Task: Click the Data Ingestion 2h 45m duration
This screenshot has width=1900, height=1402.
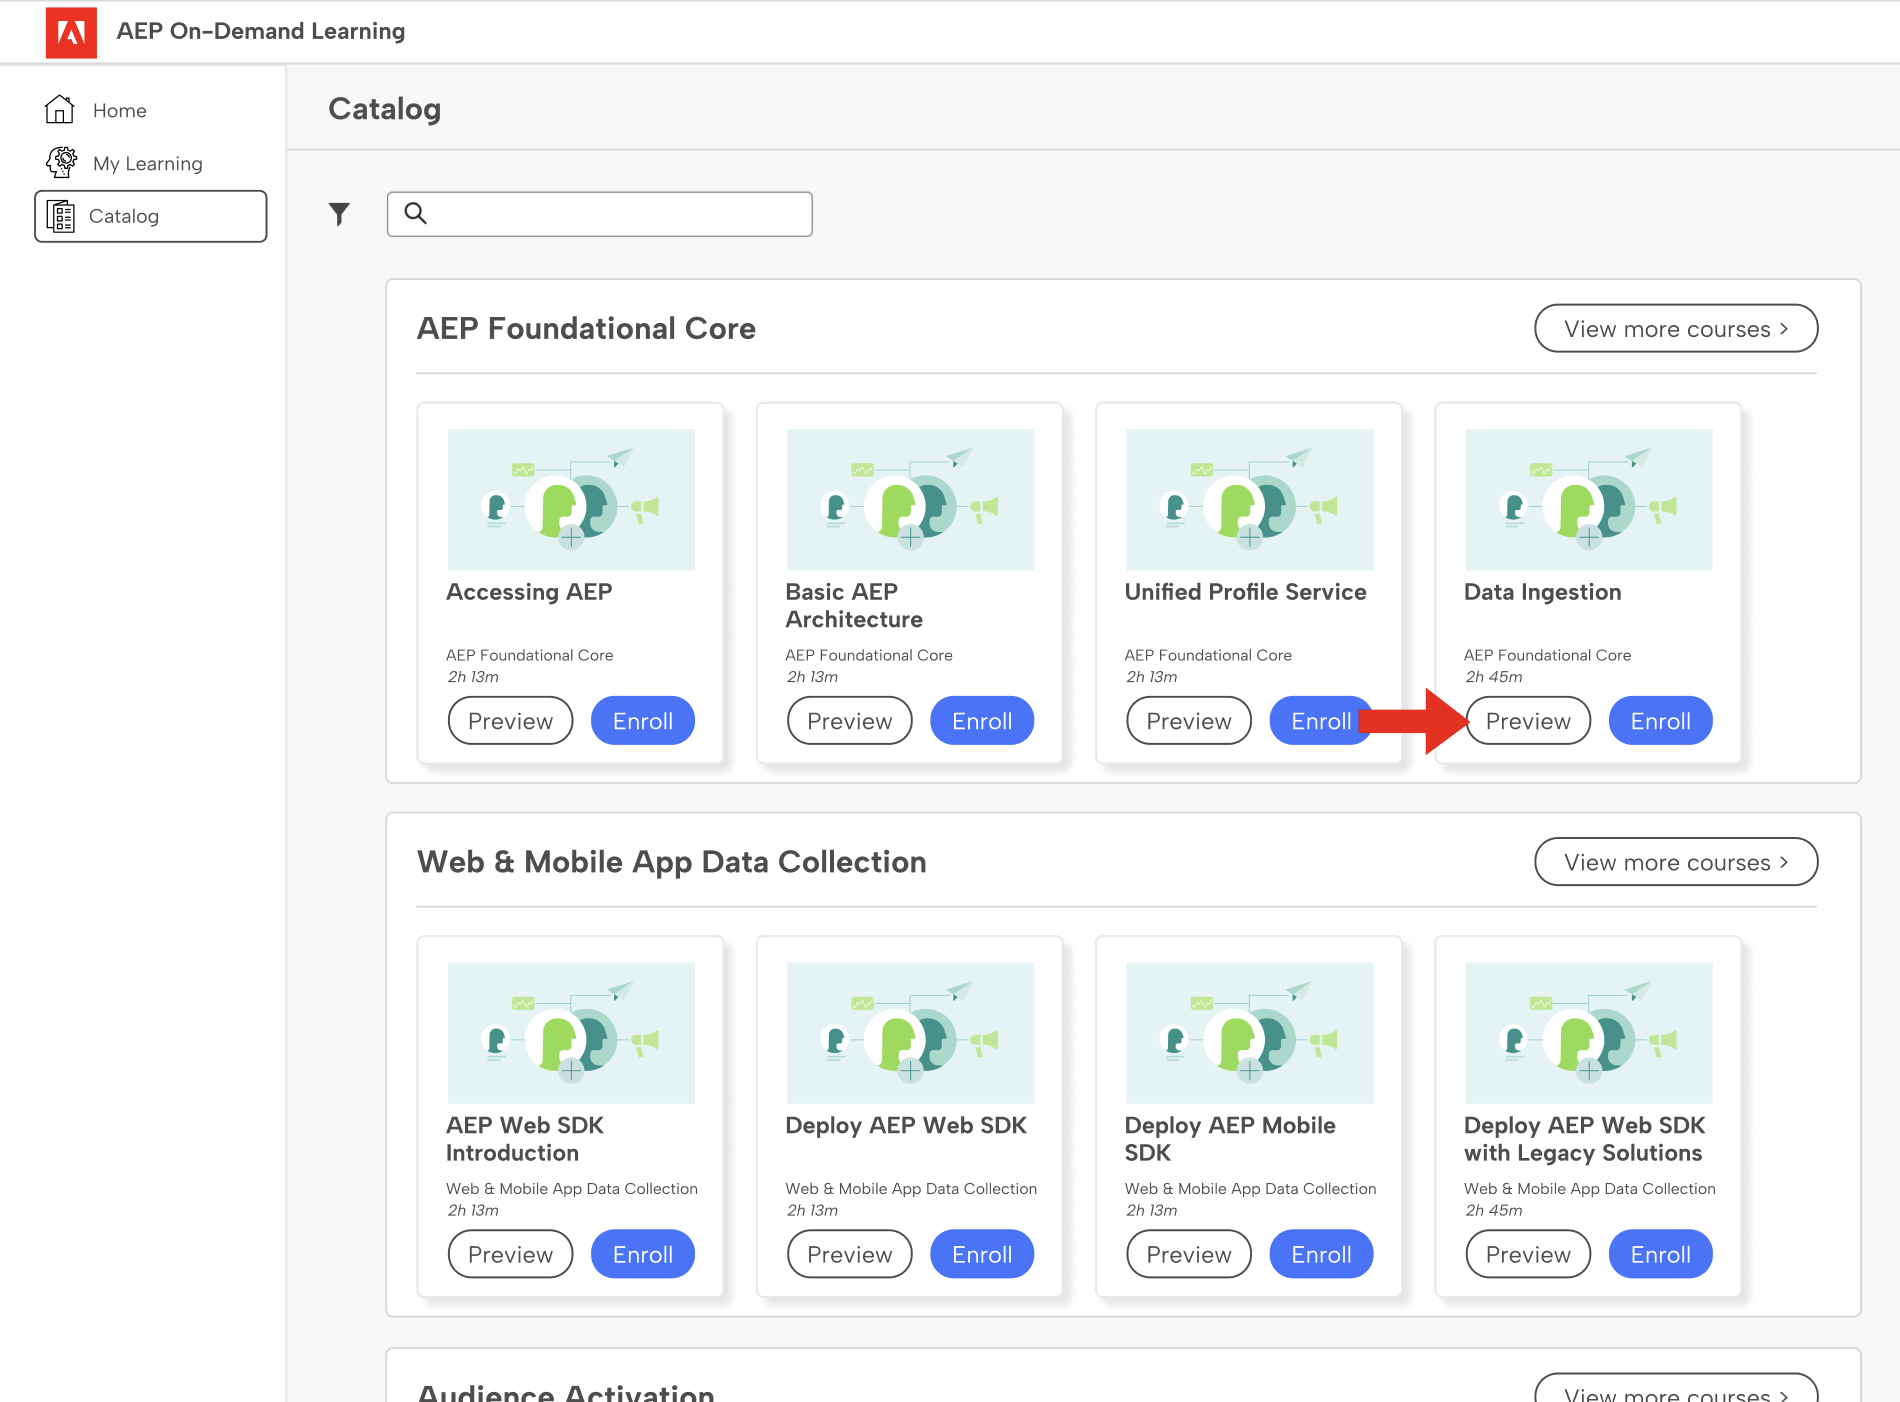Action: pos(1494,677)
